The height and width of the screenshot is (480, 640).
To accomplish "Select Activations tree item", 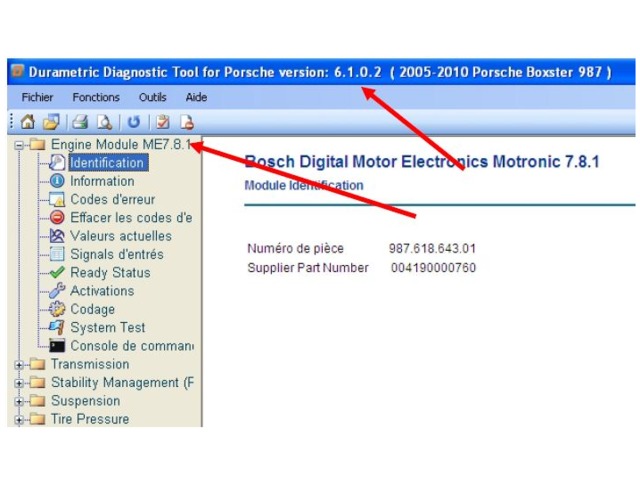I will click(102, 291).
